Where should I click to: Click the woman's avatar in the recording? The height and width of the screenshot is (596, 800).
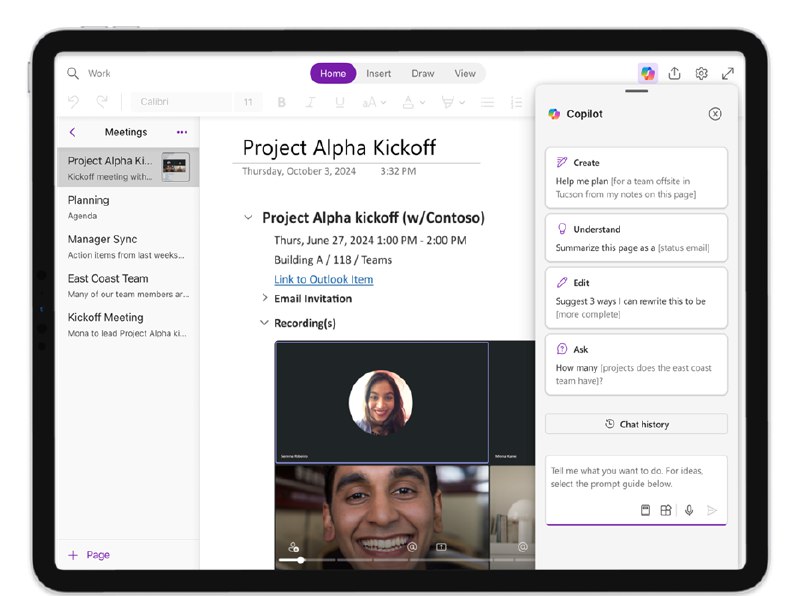pos(381,403)
